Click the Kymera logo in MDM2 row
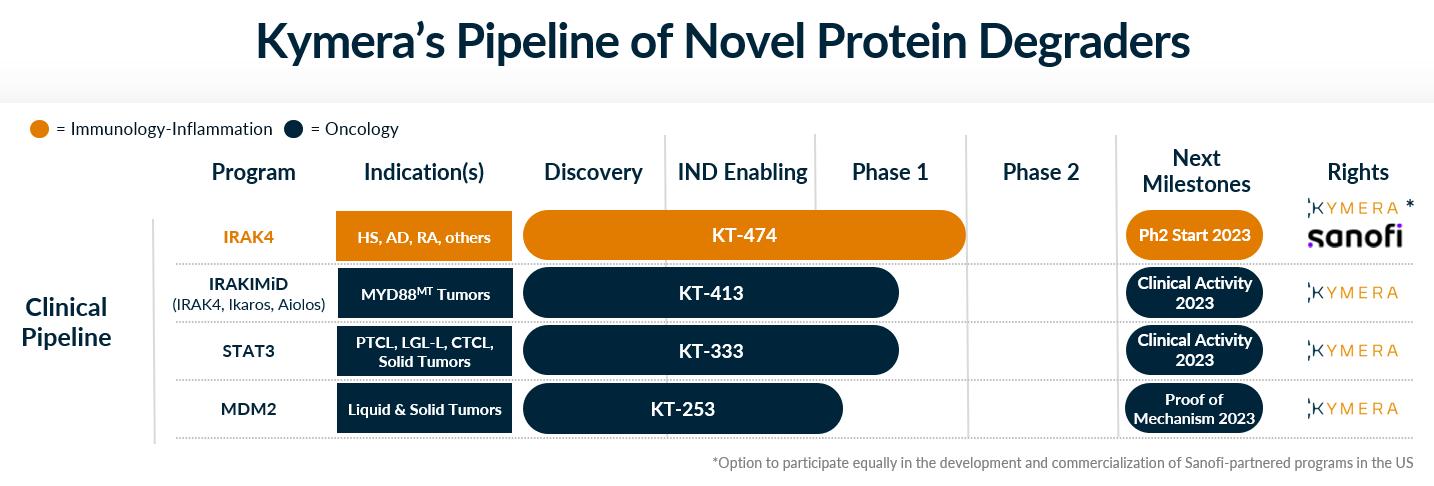This screenshot has height=486, width=1434. point(1353,408)
